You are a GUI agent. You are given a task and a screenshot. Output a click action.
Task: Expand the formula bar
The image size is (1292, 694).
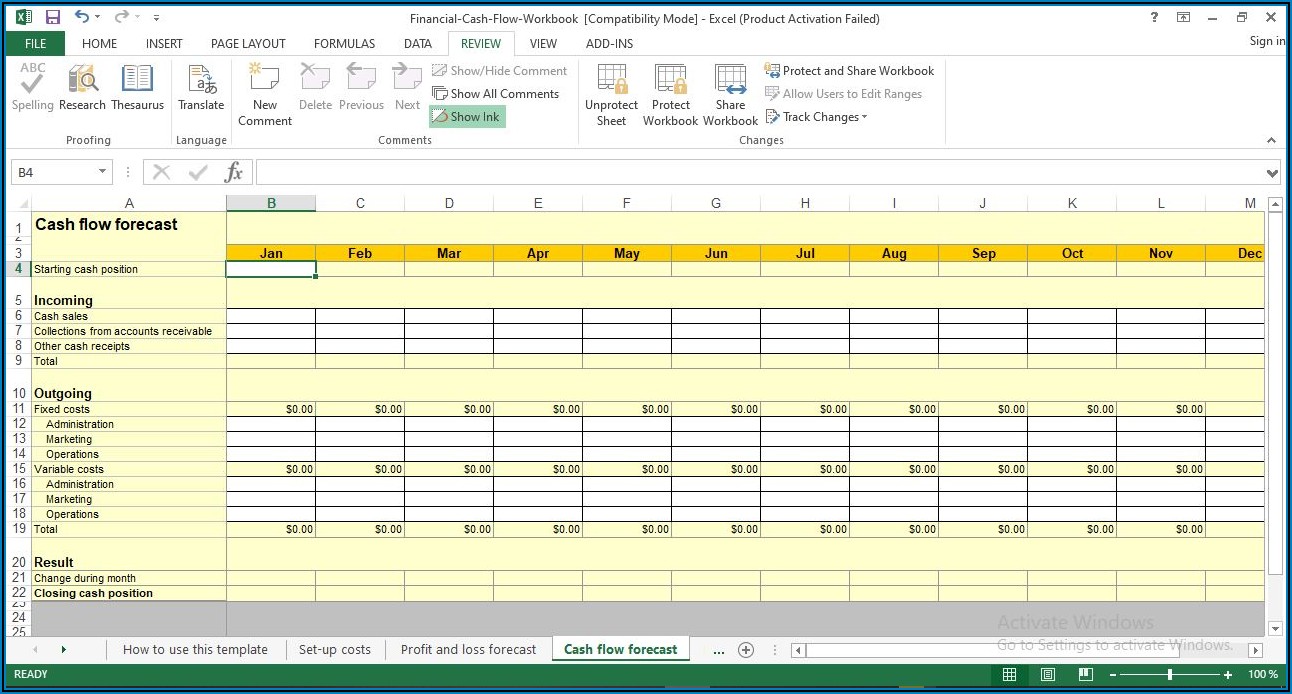click(1272, 173)
